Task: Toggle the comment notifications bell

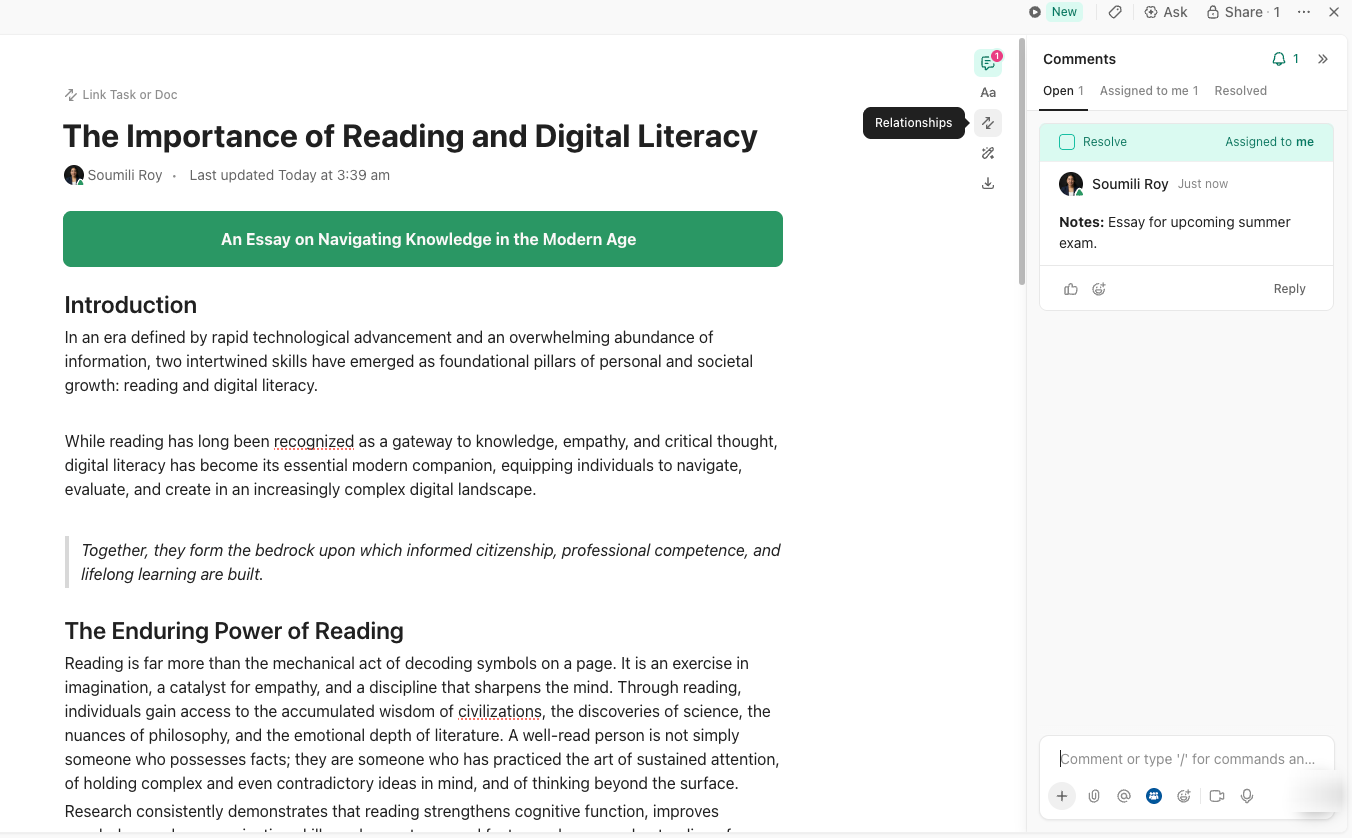Action: tap(1279, 59)
